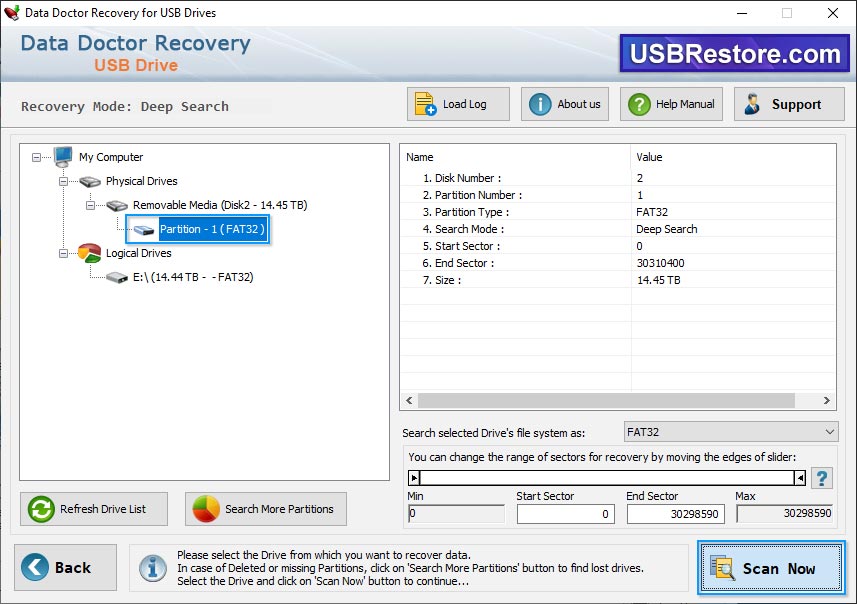Click the Physical Drives disk icon

pos(90,181)
